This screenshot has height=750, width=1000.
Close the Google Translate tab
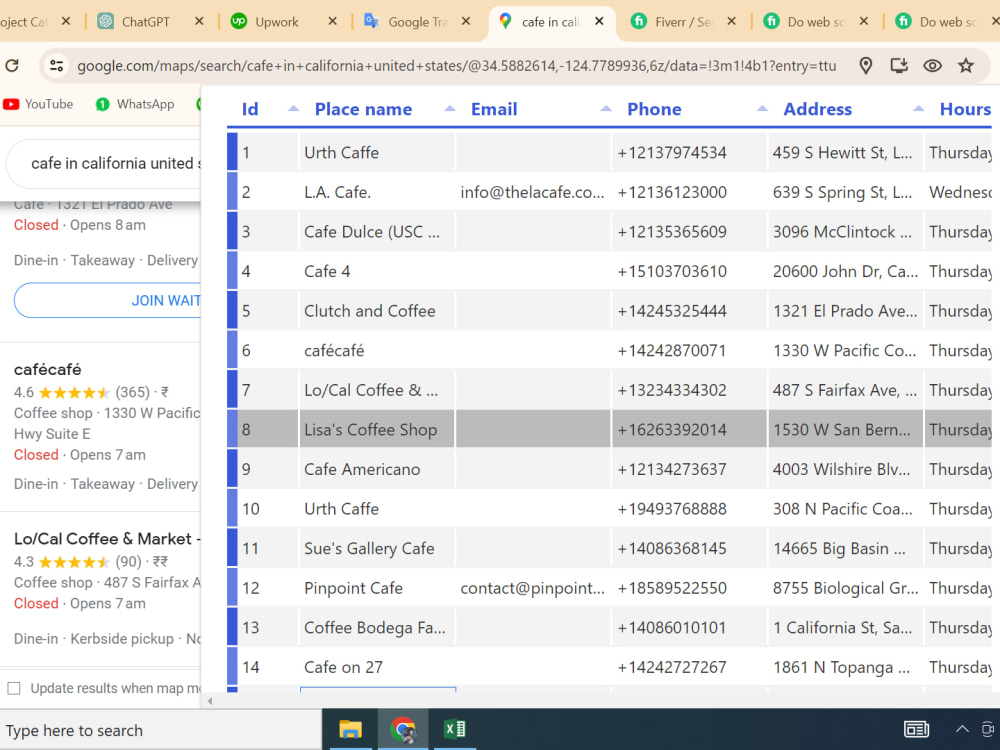coord(466,21)
